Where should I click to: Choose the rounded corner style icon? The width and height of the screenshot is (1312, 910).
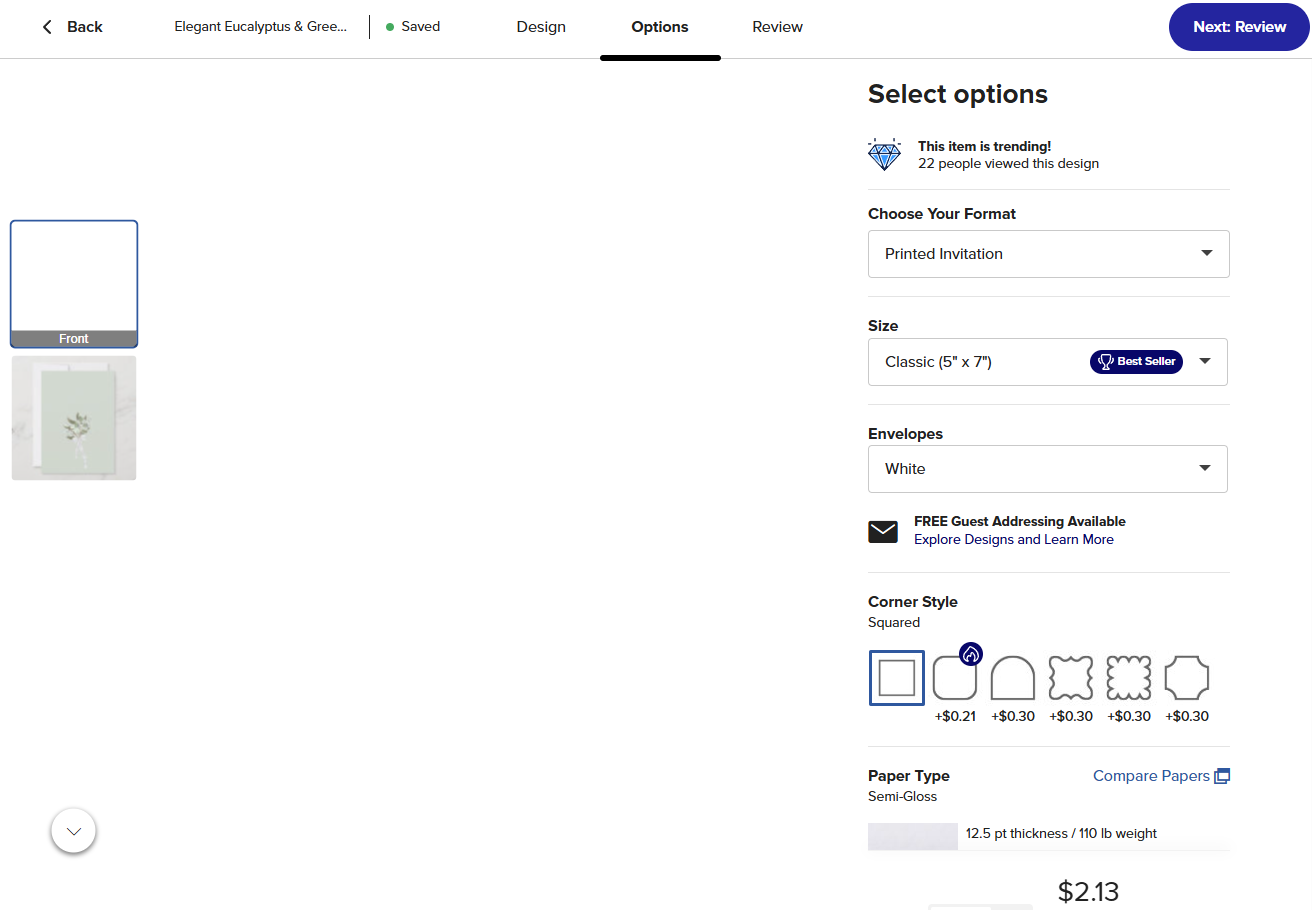(955, 678)
